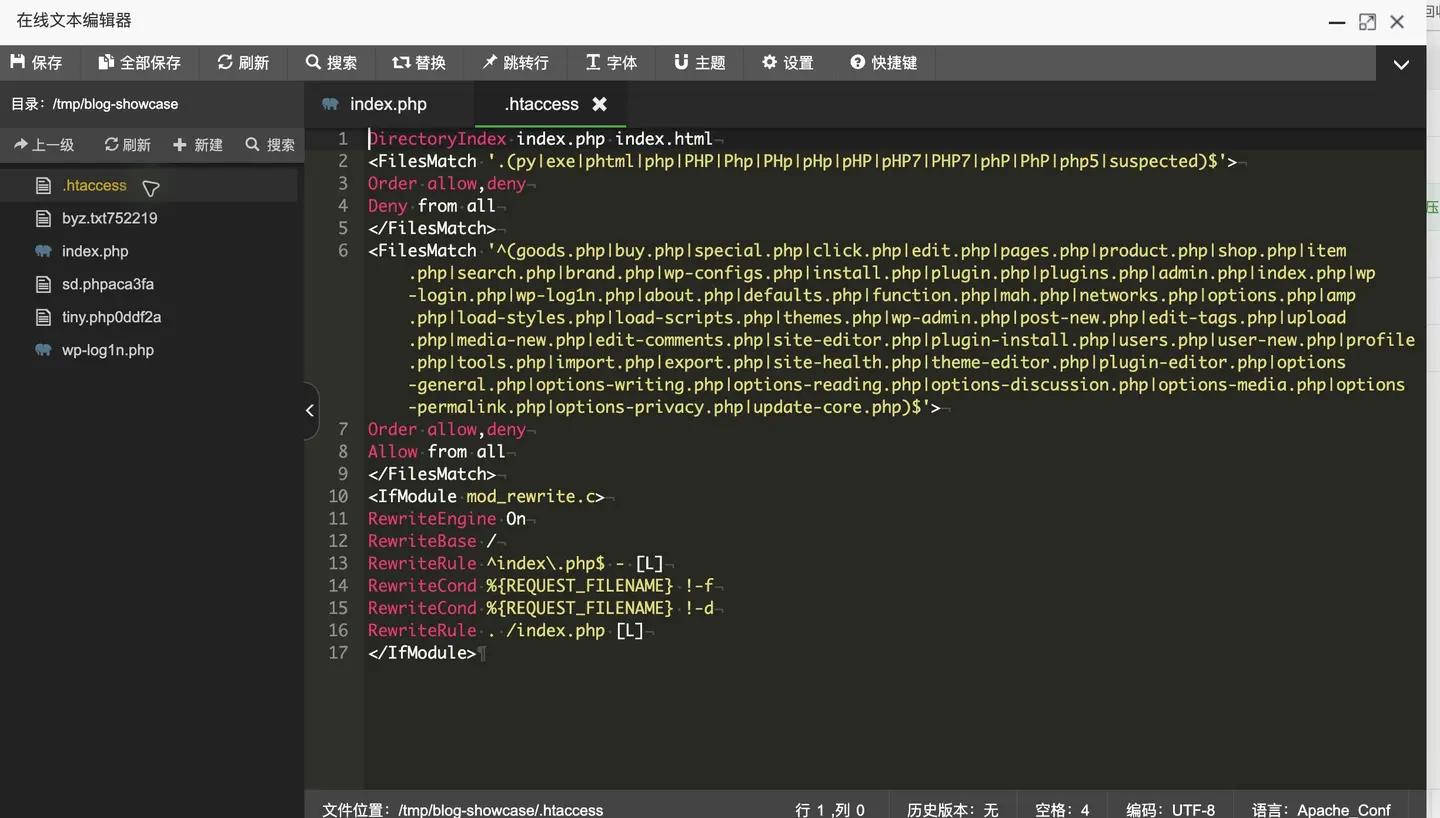Click the document icon beside tiny.php0ddf2a
This screenshot has height=818, width=1440.
click(43, 317)
